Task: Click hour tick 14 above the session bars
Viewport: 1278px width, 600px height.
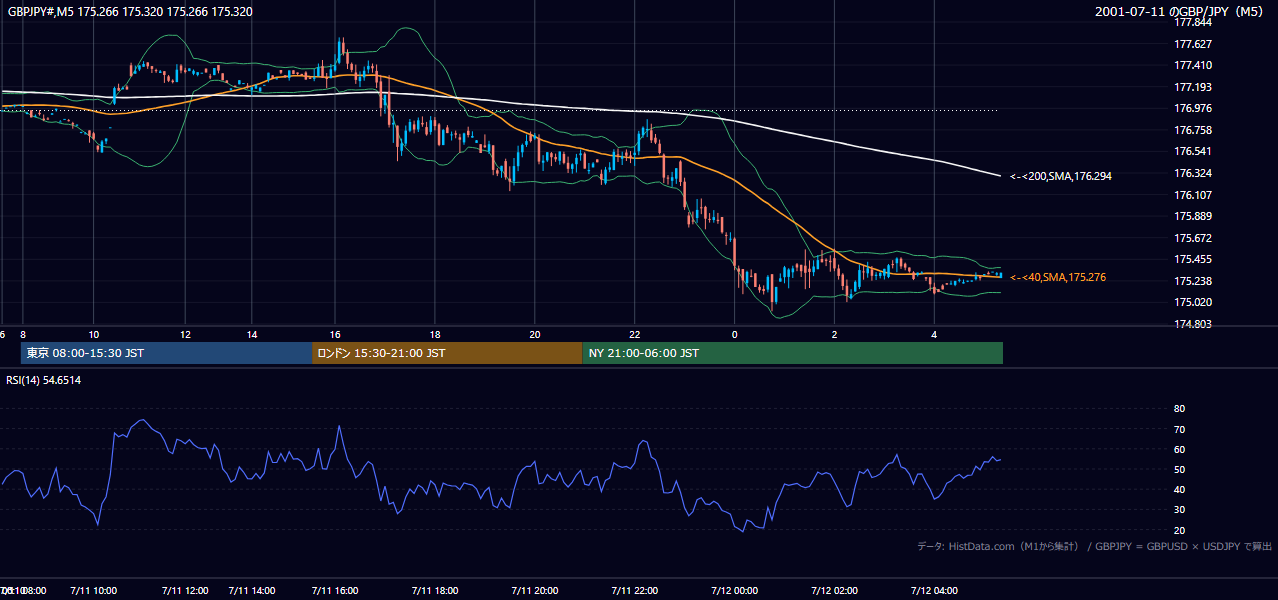Action: point(252,334)
